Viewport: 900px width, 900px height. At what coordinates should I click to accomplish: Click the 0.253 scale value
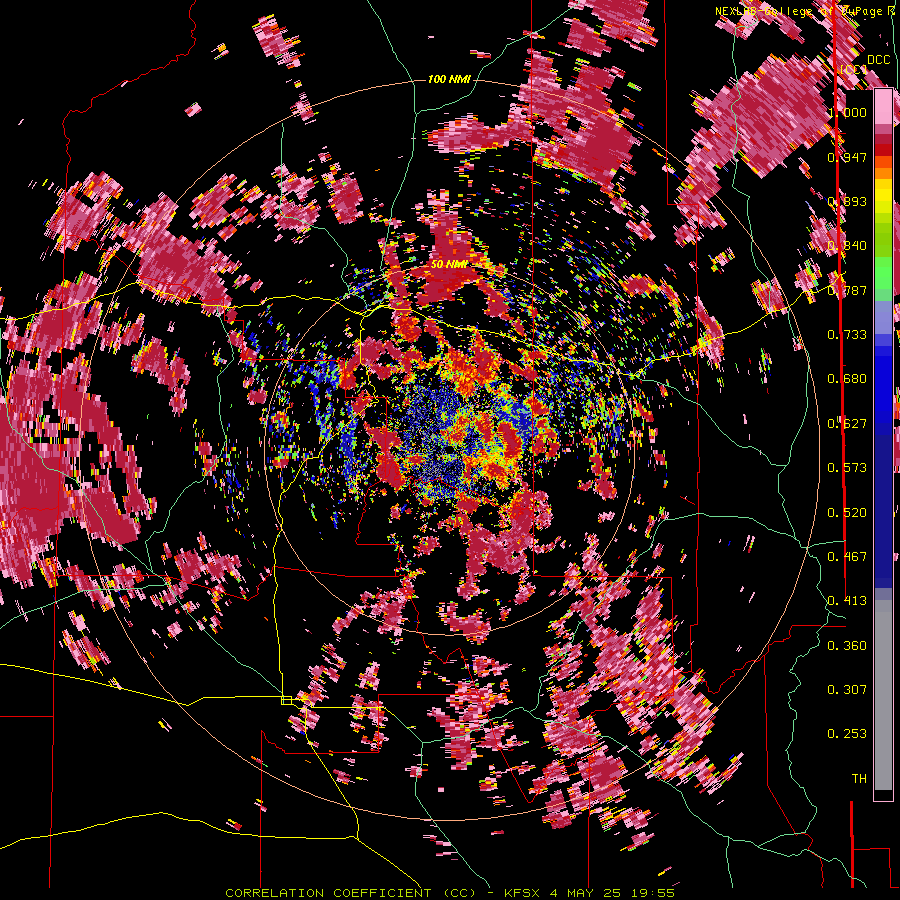pos(847,734)
